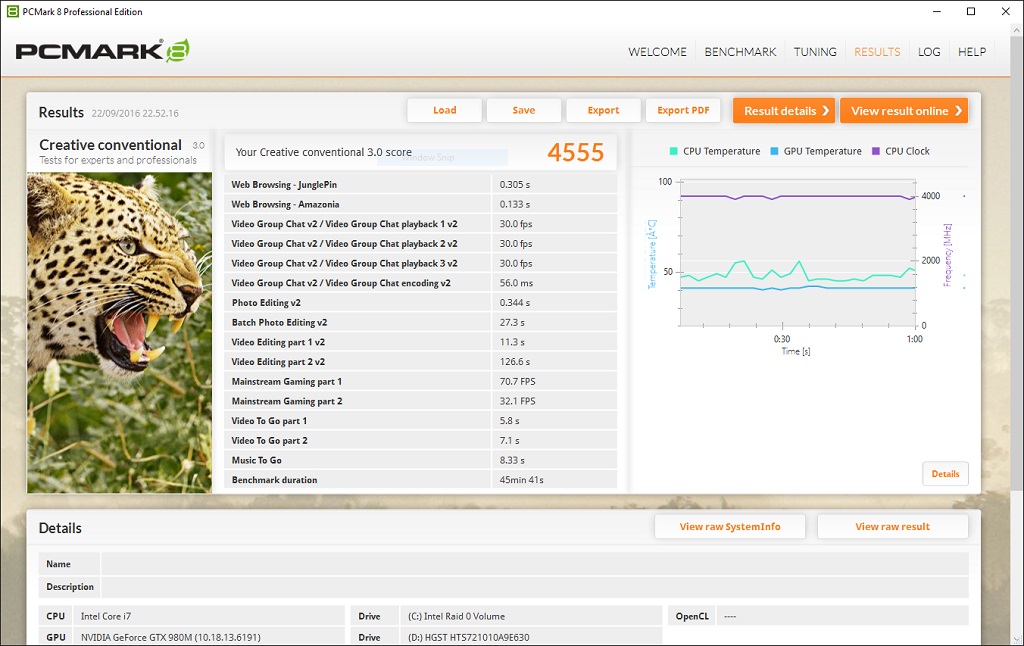This screenshot has height=646, width=1024.
Task: Click the PCMark 8 title bar app icon
Action: point(13,12)
